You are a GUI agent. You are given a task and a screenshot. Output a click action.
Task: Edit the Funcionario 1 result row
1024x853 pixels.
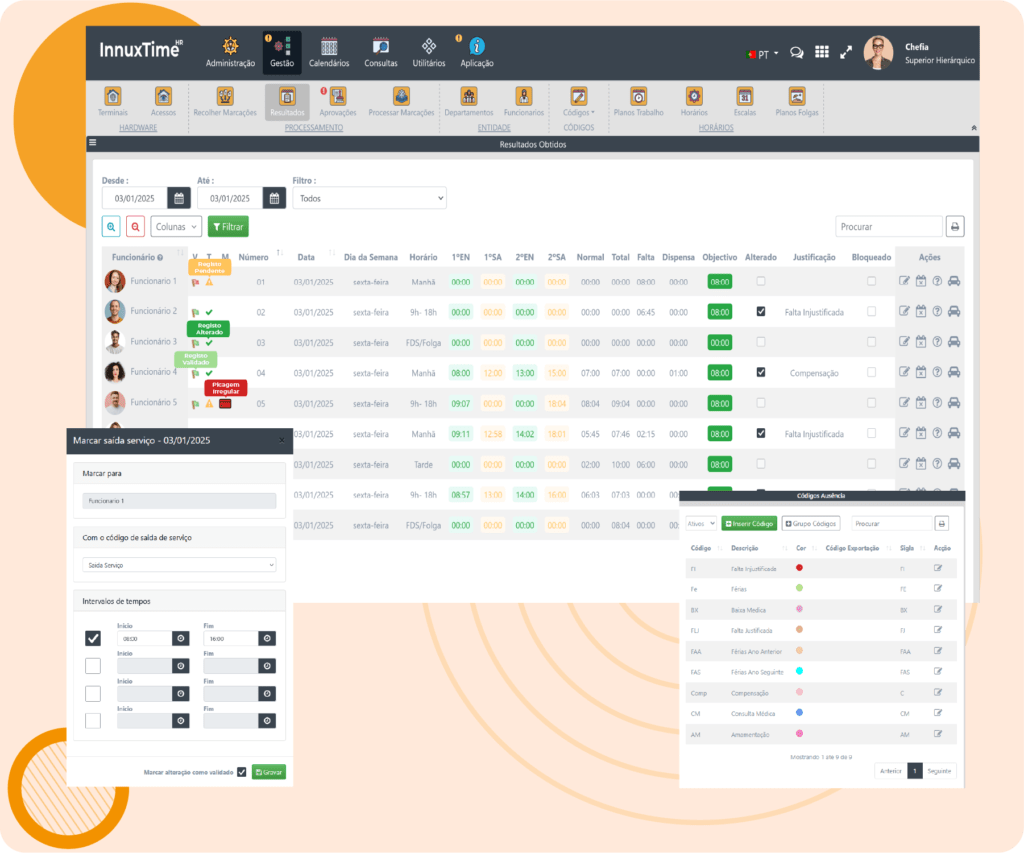point(904,281)
